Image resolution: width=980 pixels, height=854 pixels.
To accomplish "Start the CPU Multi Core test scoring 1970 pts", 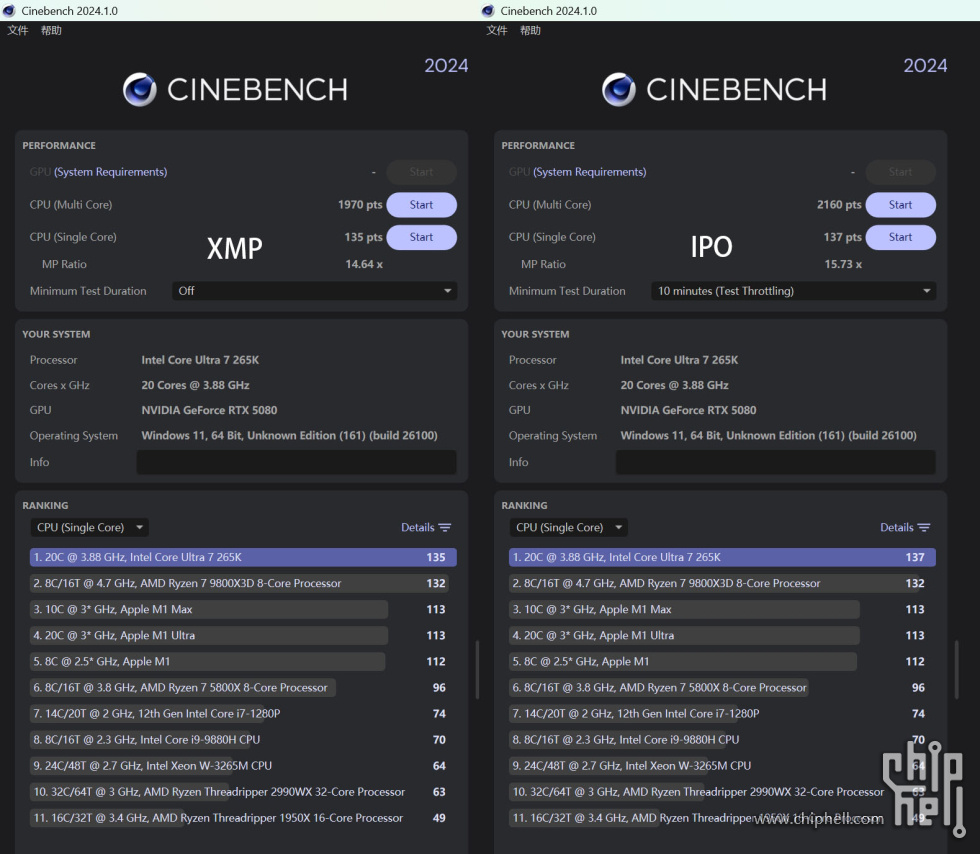I will pos(421,204).
